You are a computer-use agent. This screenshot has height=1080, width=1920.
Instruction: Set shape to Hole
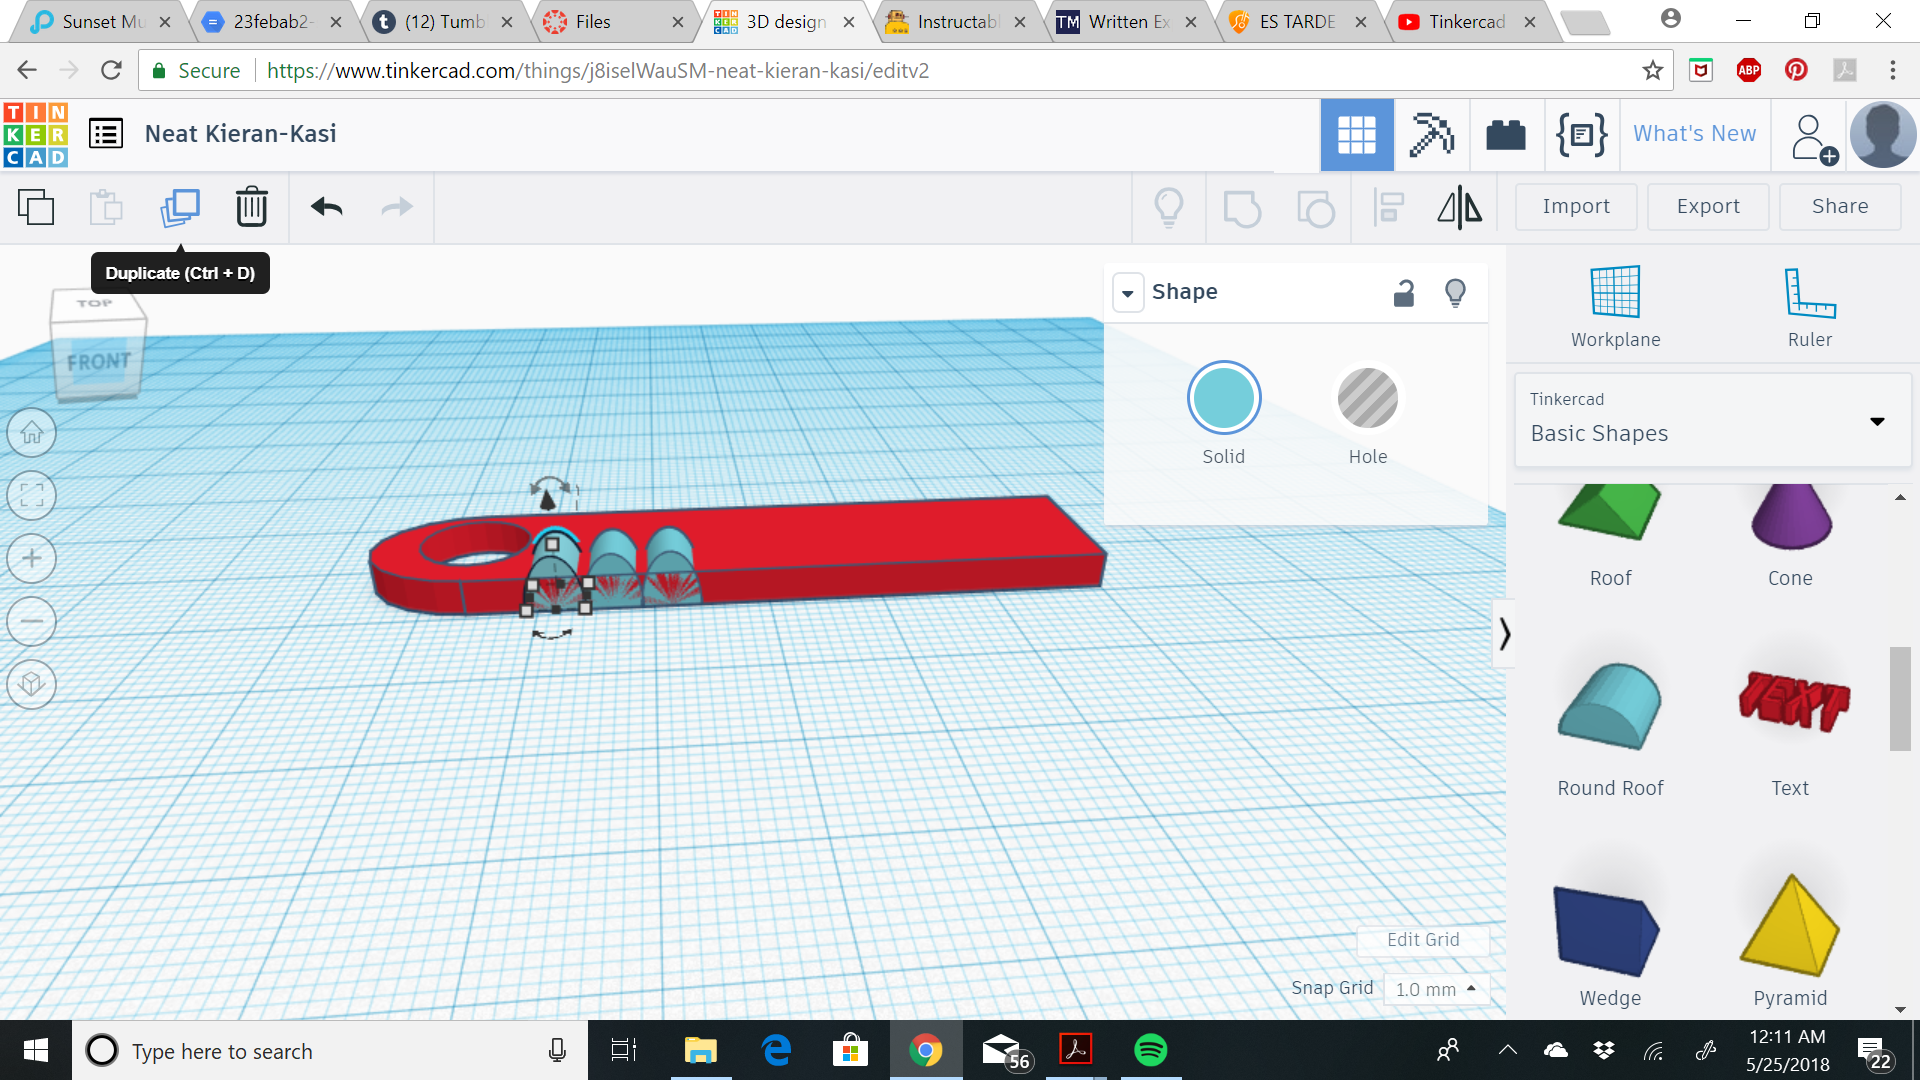(x=1368, y=398)
